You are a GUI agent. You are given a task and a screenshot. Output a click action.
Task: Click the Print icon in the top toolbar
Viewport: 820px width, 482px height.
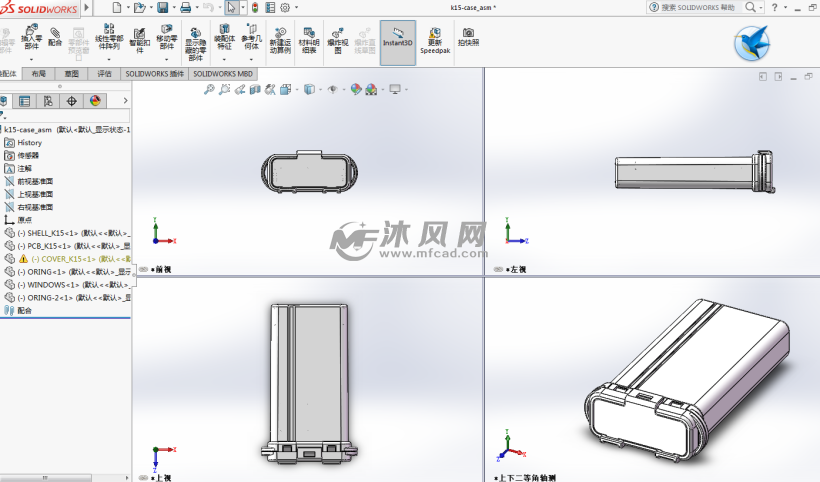pos(185,8)
